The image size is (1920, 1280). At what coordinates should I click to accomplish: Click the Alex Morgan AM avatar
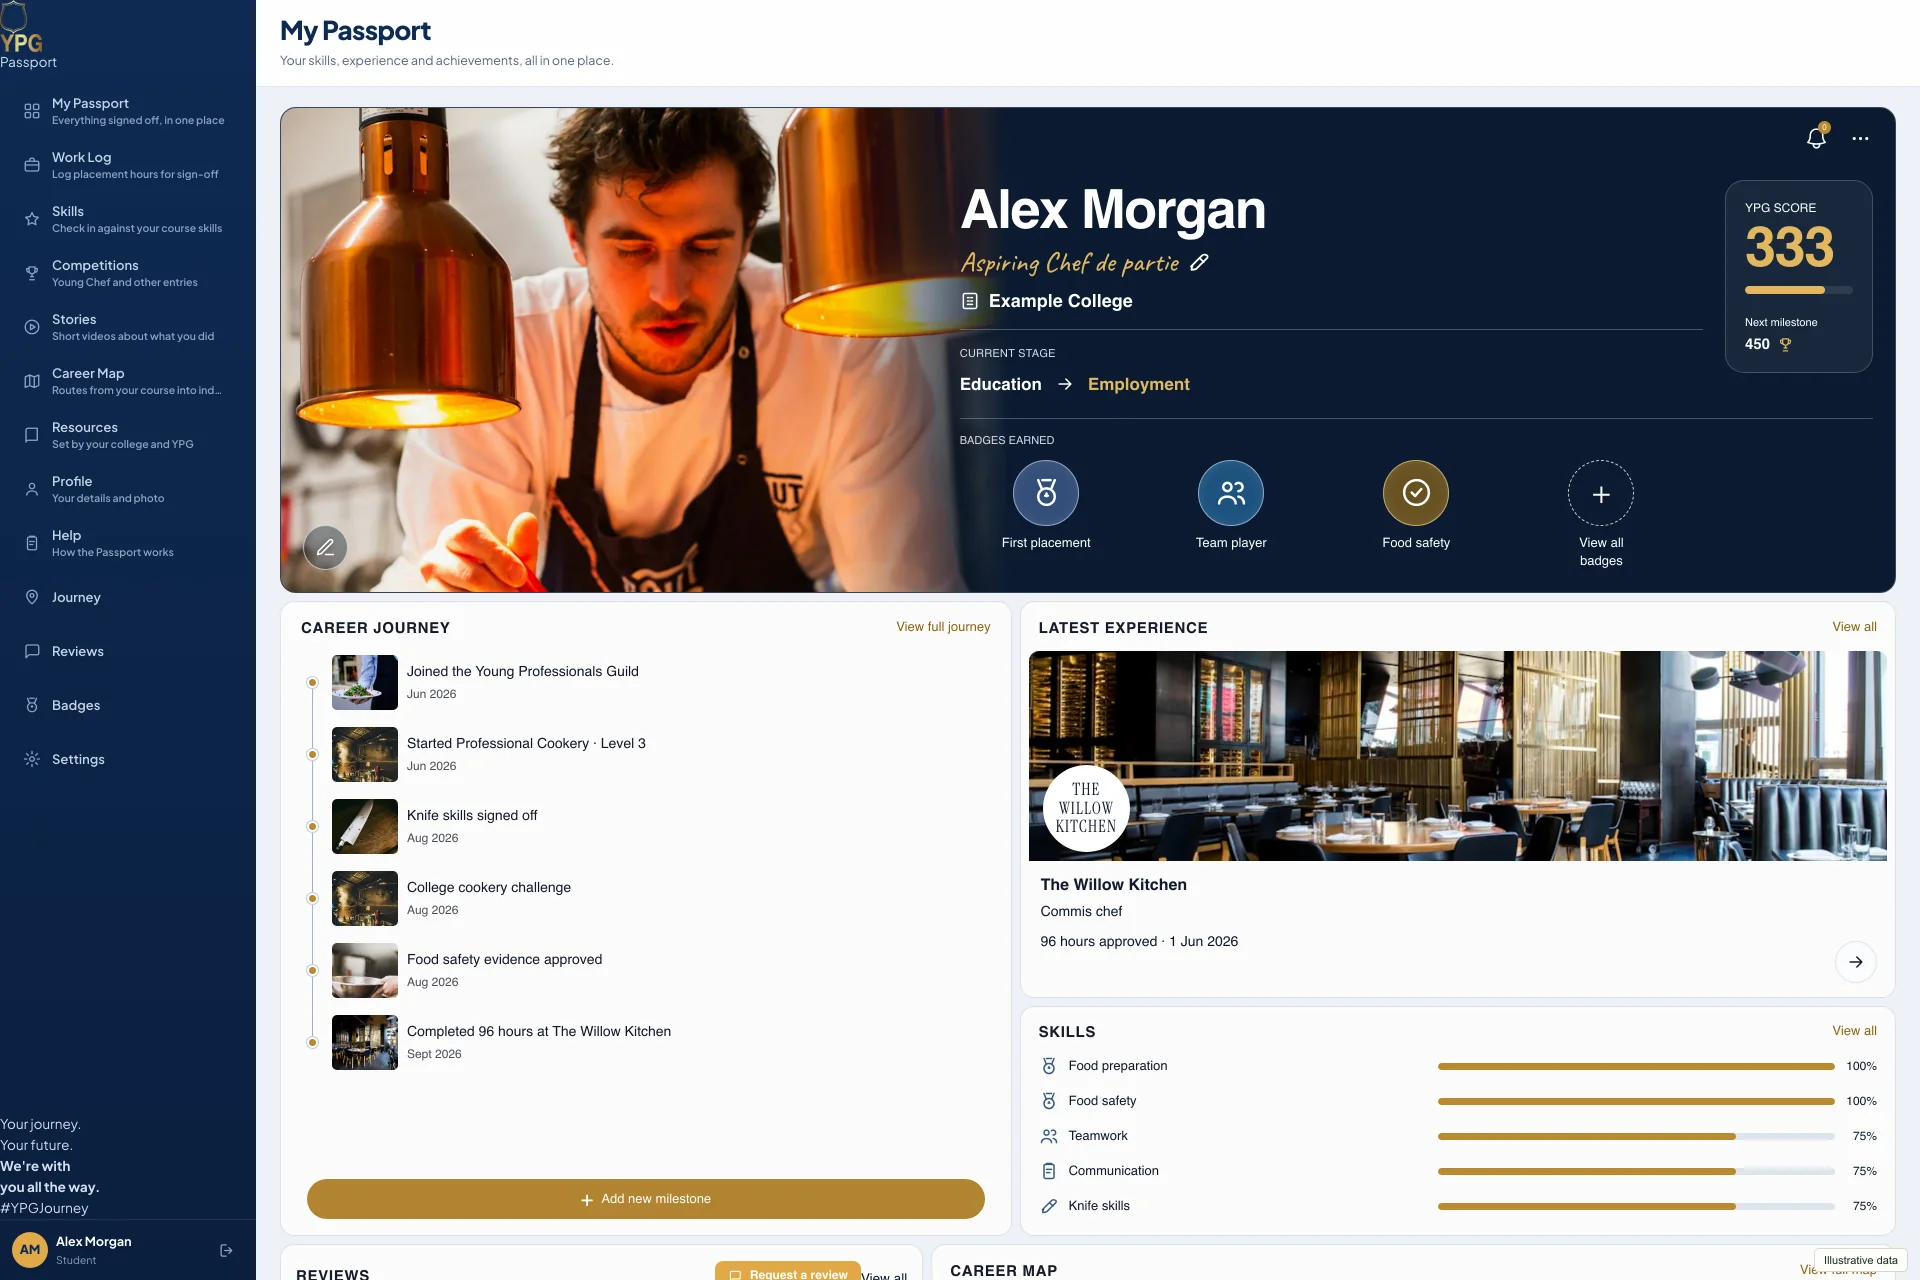click(x=30, y=1250)
